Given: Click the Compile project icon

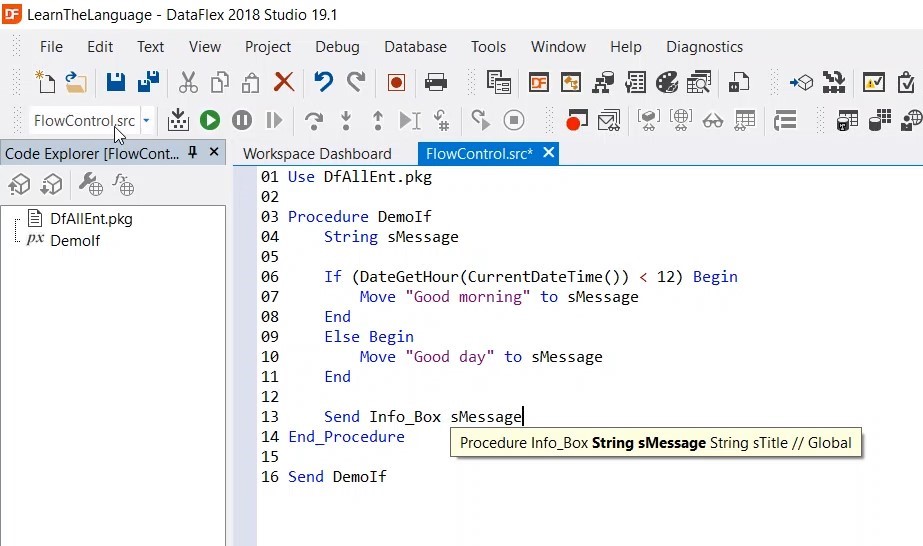Looking at the screenshot, I should click(178, 120).
